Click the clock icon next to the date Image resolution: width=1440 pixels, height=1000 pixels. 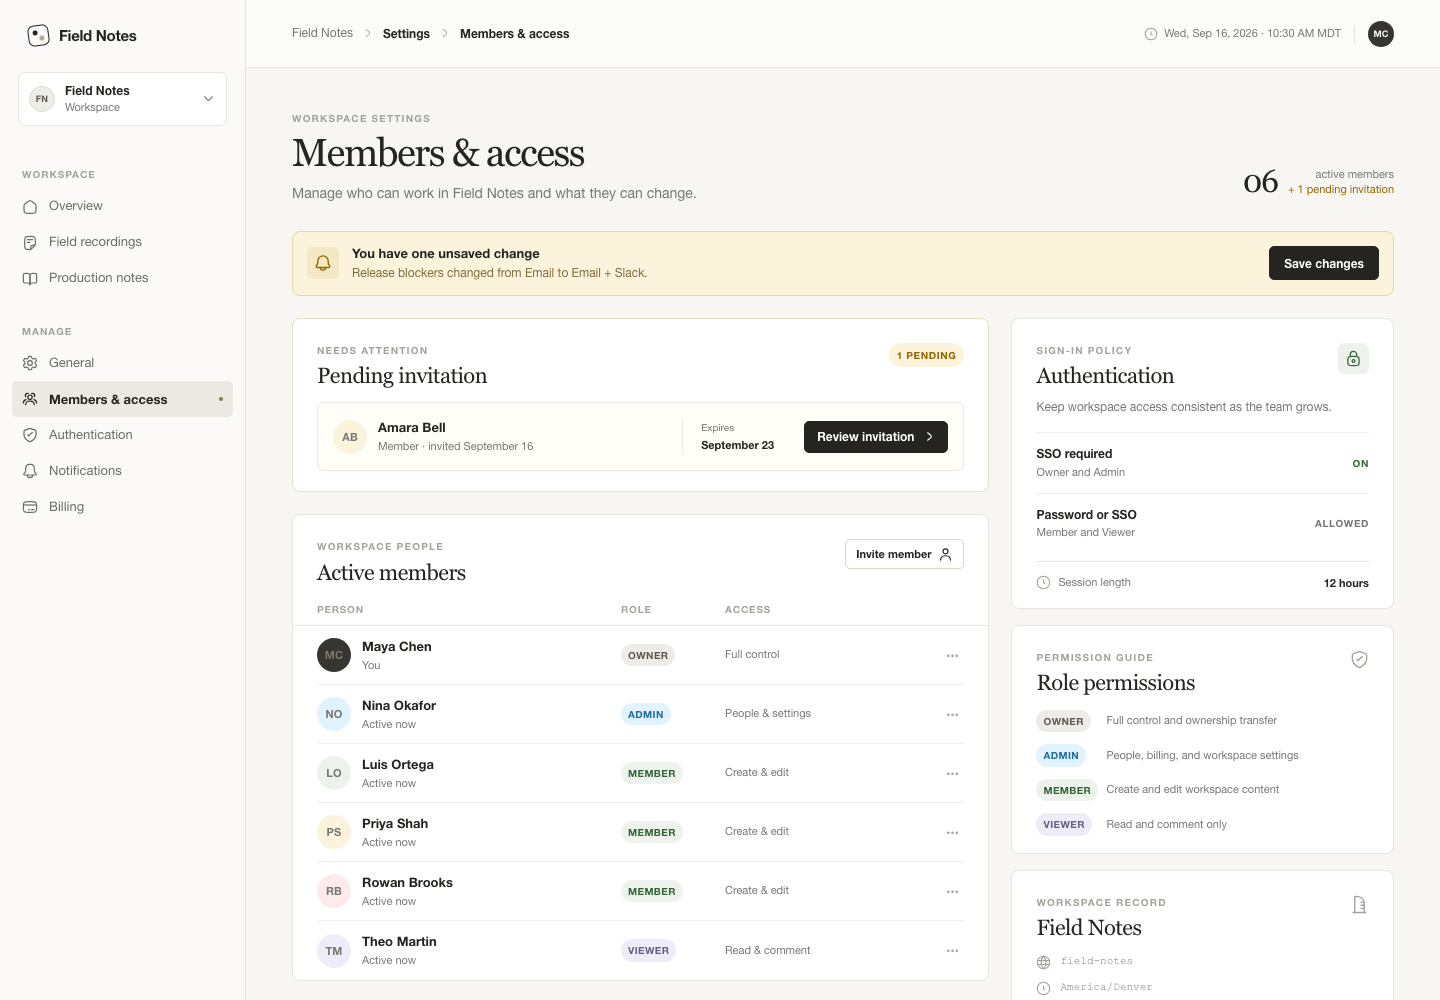(1151, 34)
